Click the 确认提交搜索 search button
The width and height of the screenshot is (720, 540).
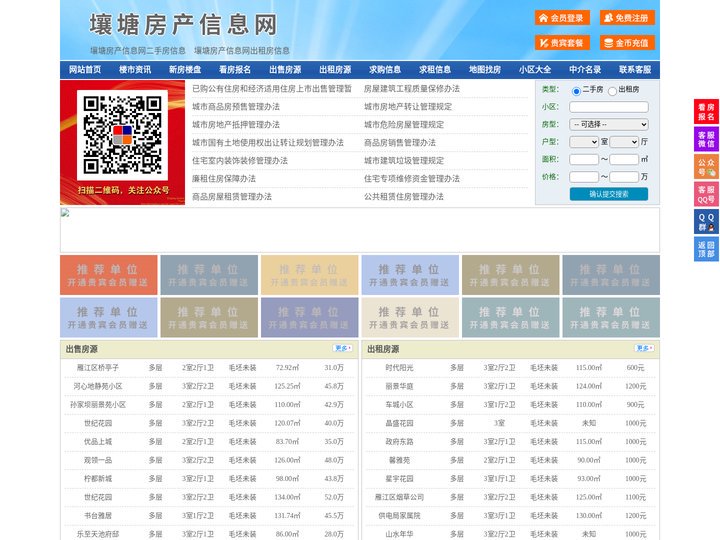click(609, 194)
